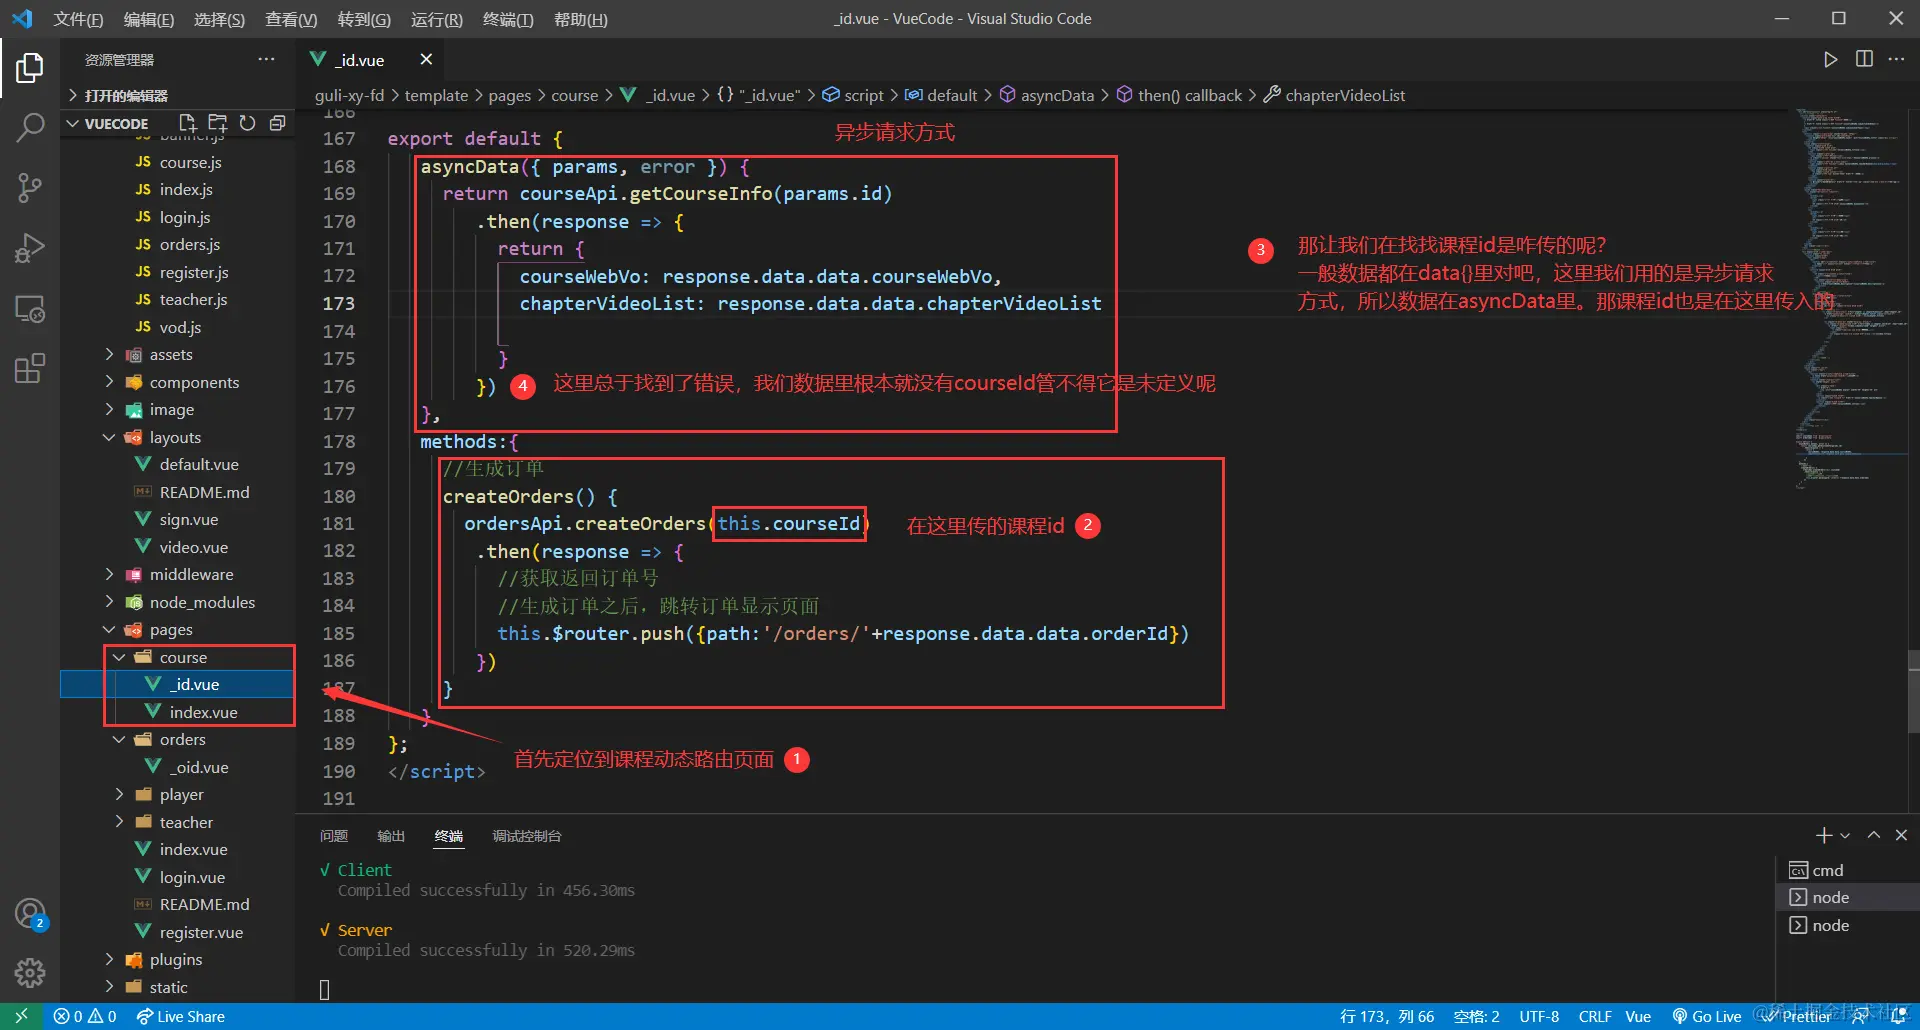The width and height of the screenshot is (1920, 1030).
Task: Switch to the 调试控制台 panel tab
Action: coord(527,836)
